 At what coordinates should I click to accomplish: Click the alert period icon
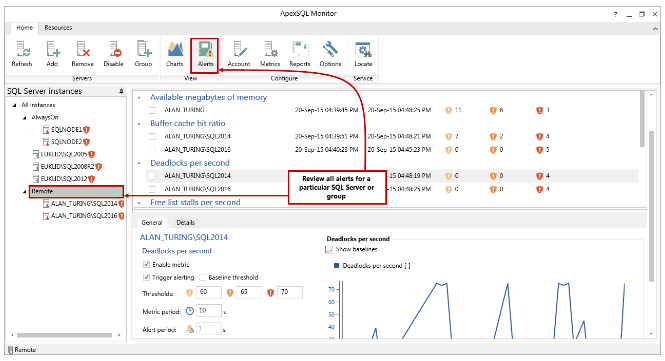[190, 329]
